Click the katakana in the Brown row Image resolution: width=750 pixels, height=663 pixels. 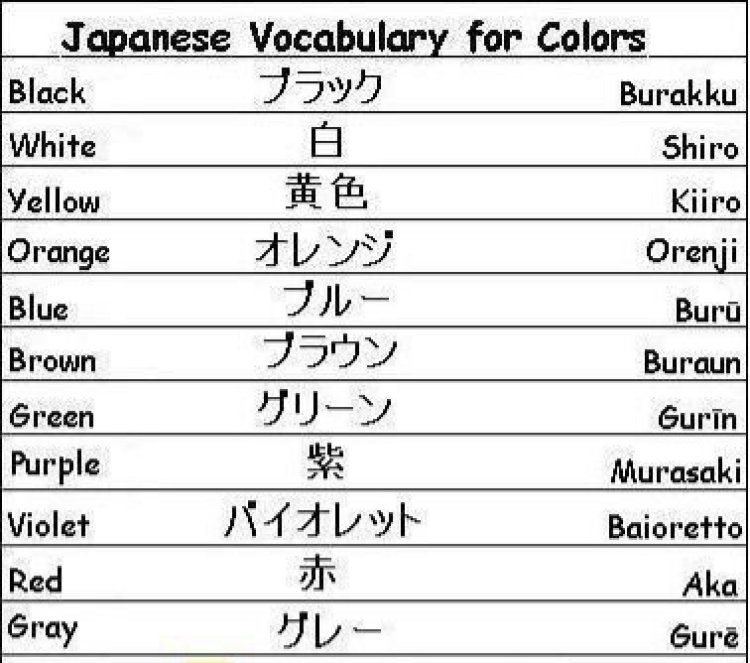click(329, 352)
